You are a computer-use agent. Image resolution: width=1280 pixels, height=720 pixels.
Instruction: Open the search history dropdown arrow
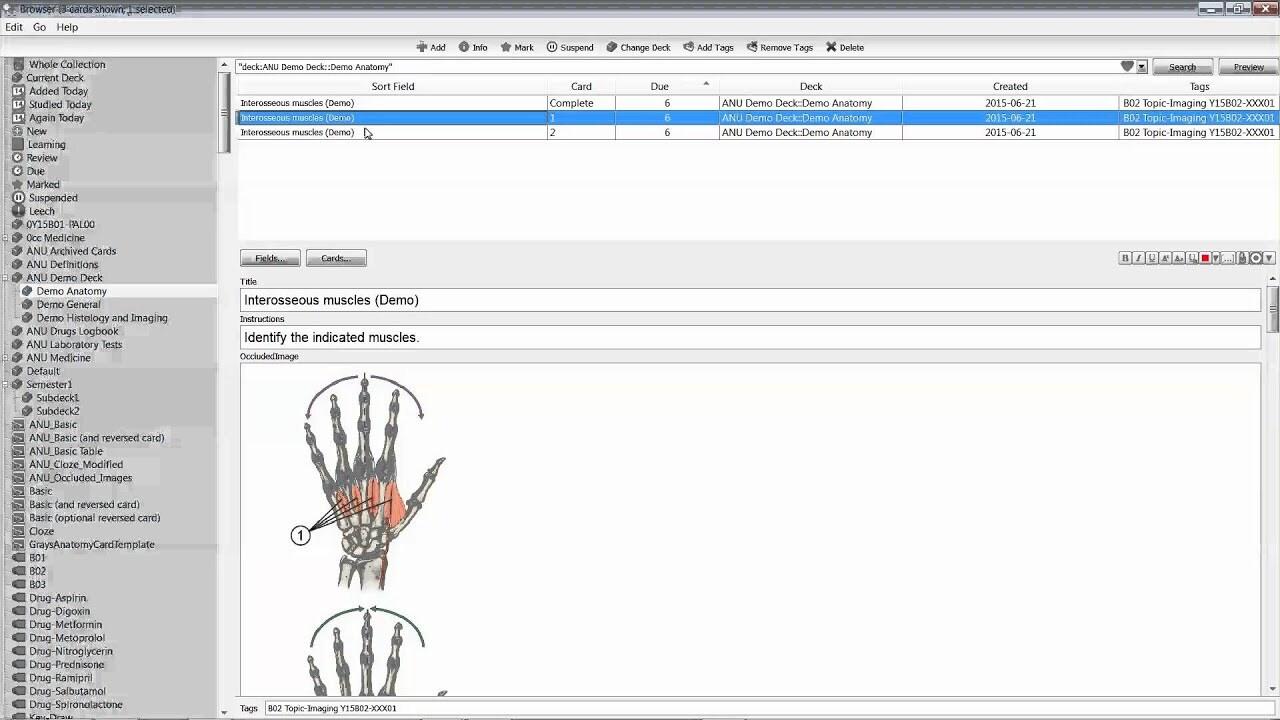tap(1142, 67)
